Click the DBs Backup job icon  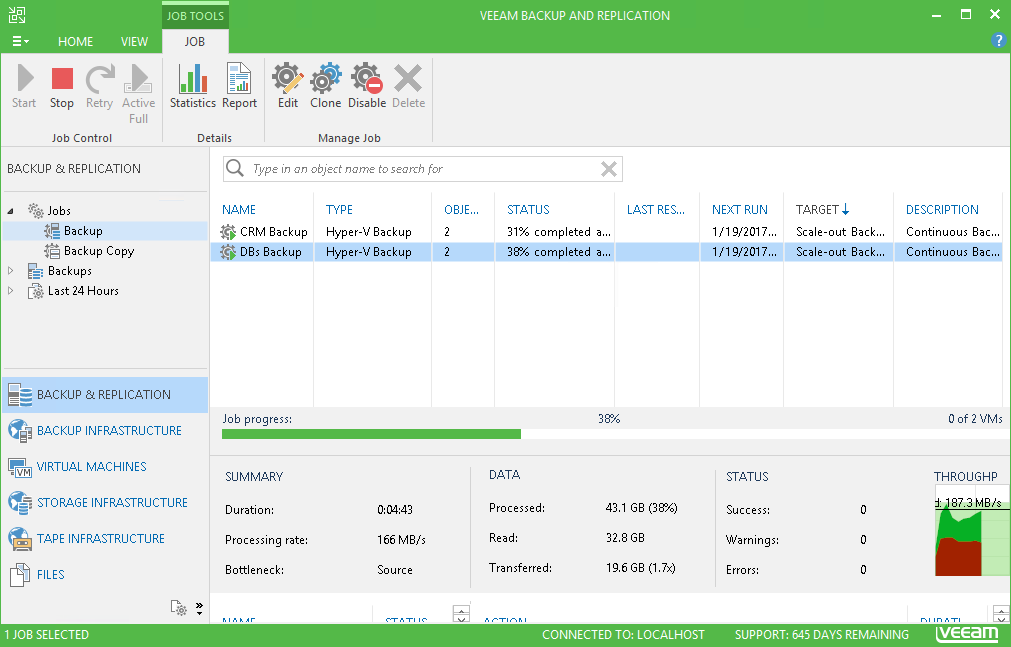(x=228, y=252)
